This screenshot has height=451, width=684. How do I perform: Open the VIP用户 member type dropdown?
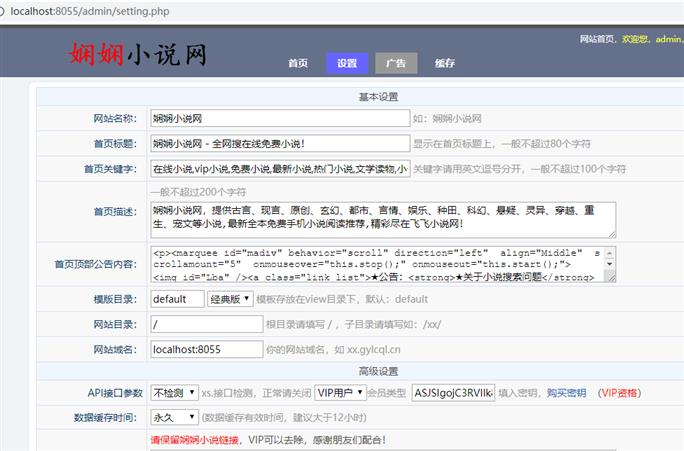point(340,393)
